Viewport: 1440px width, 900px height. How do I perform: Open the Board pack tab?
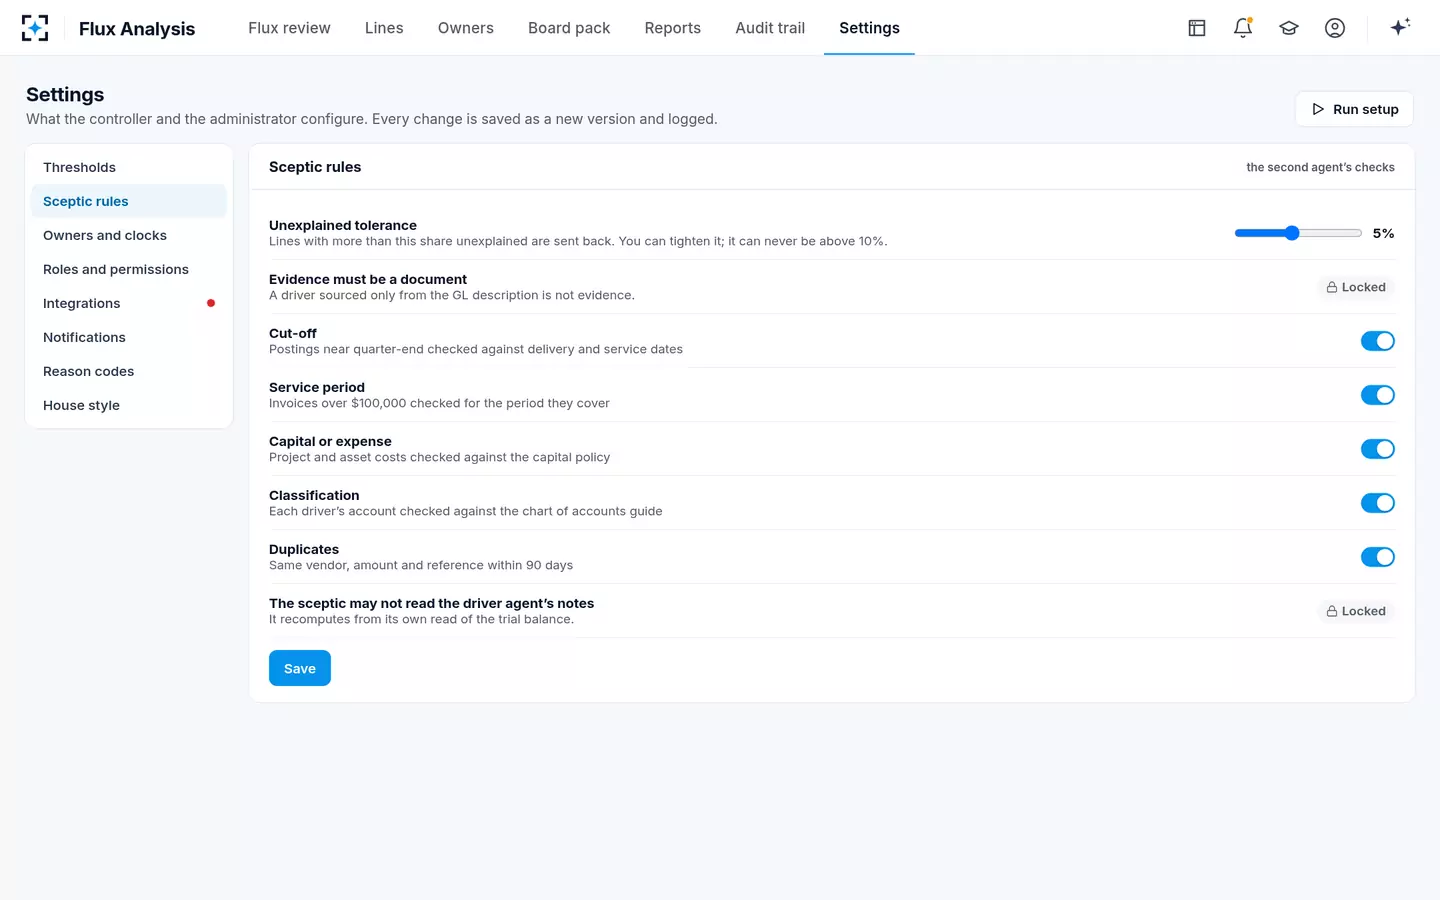pyautogui.click(x=569, y=28)
